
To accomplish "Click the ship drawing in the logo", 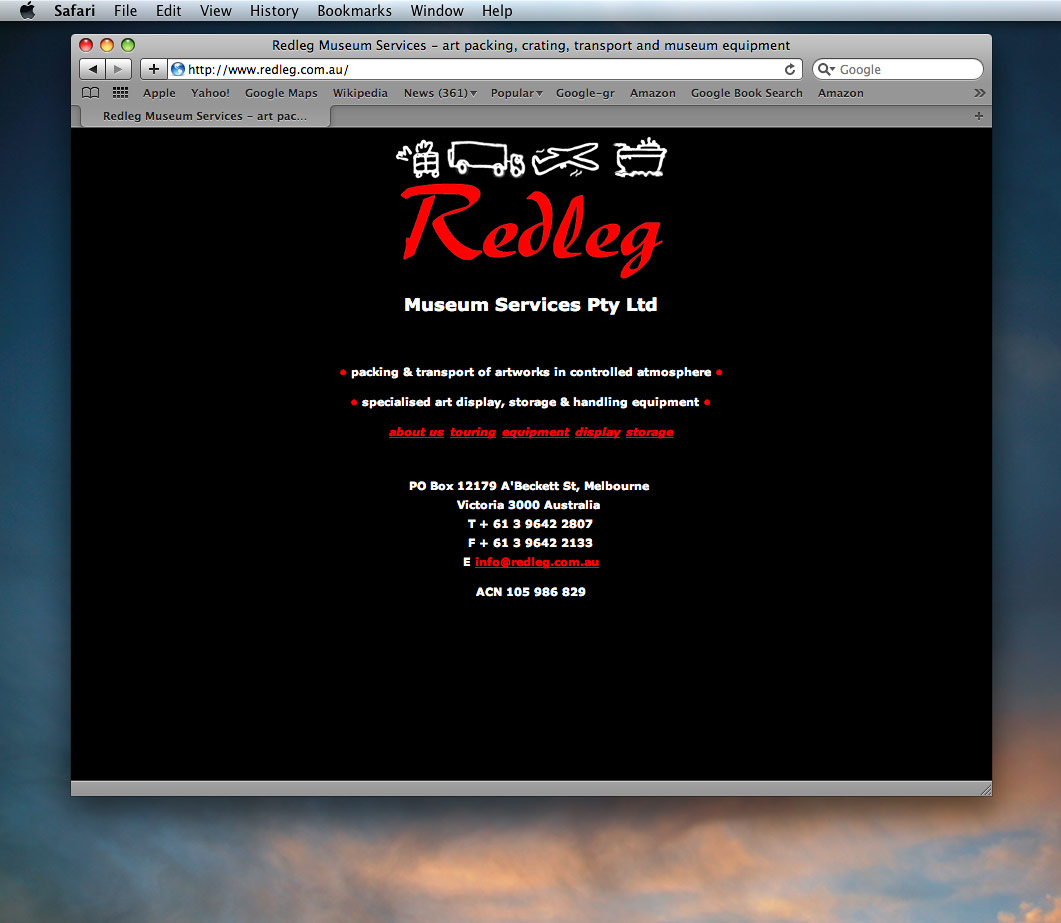I will point(641,158).
